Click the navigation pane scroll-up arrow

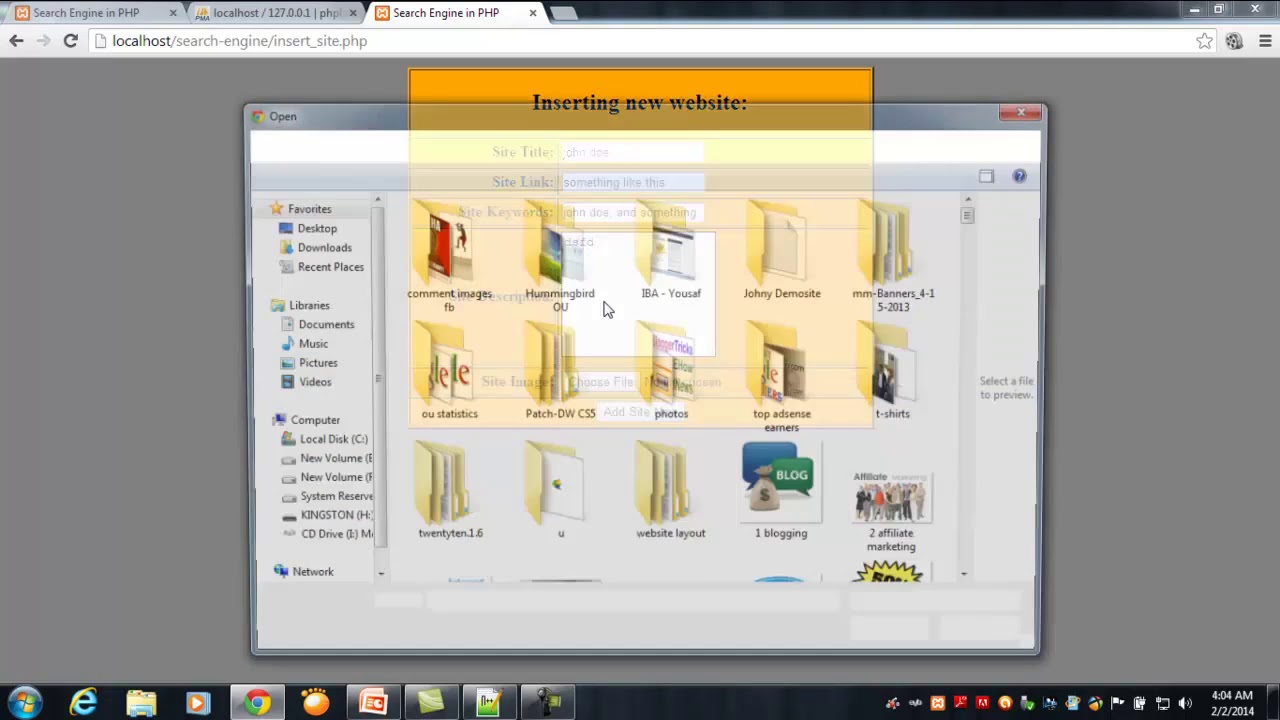click(x=378, y=201)
